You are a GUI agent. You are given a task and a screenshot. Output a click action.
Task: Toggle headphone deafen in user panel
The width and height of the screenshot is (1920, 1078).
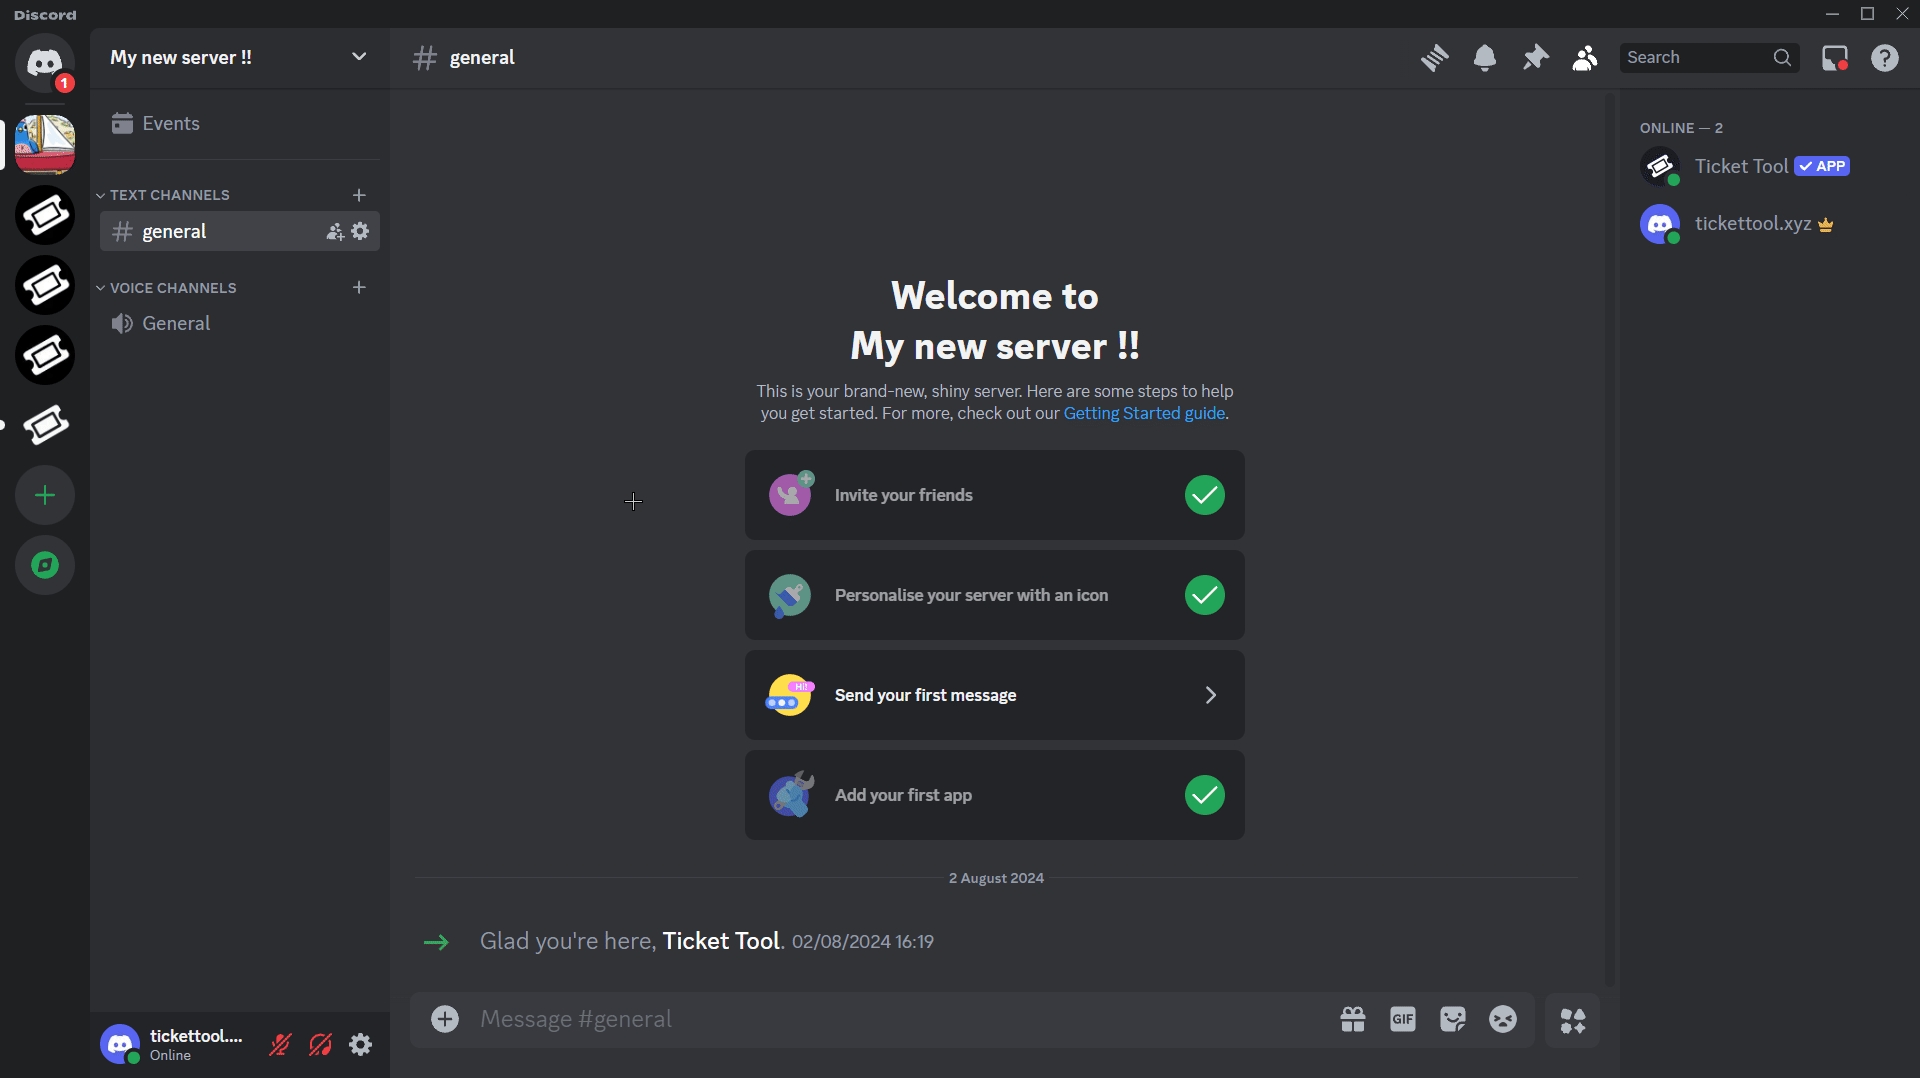pyautogui.click(x=320, y=1045)
